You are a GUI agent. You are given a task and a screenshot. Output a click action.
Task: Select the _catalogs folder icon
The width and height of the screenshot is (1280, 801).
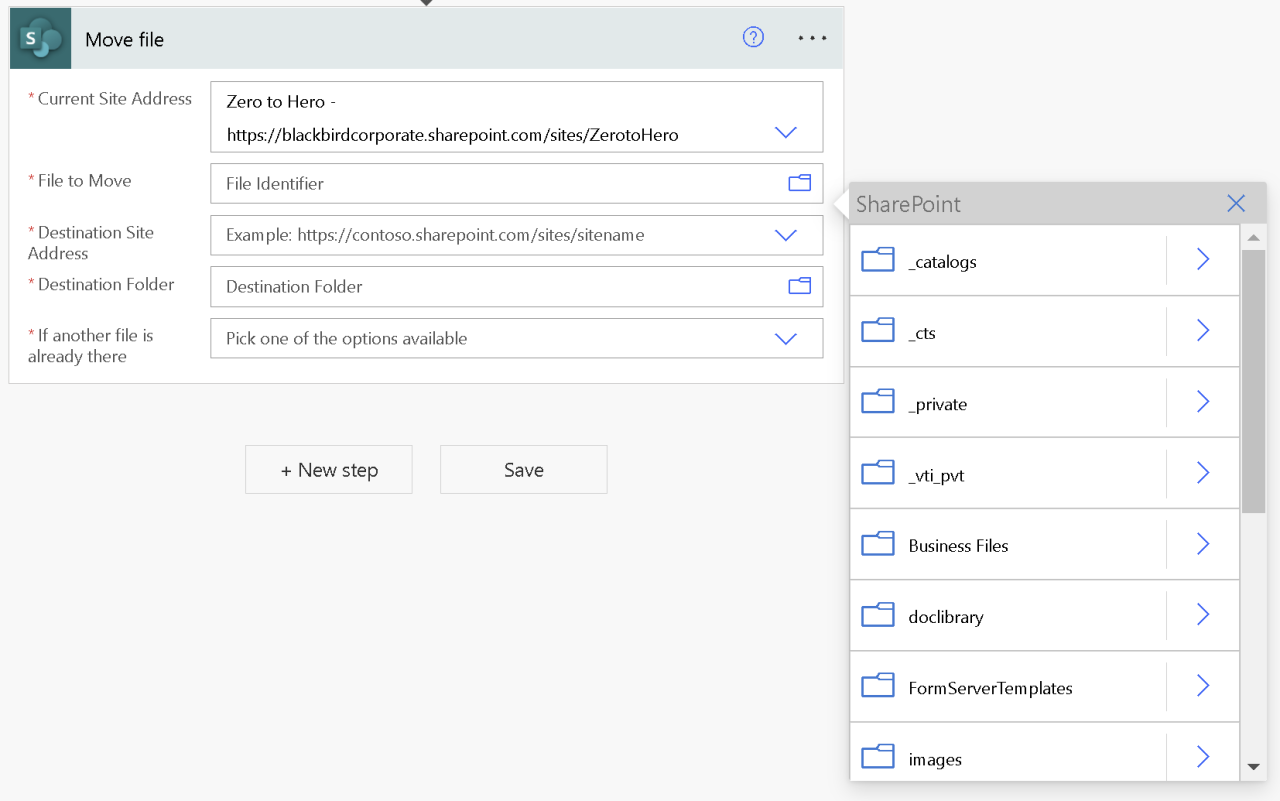(x=878, y=260)
